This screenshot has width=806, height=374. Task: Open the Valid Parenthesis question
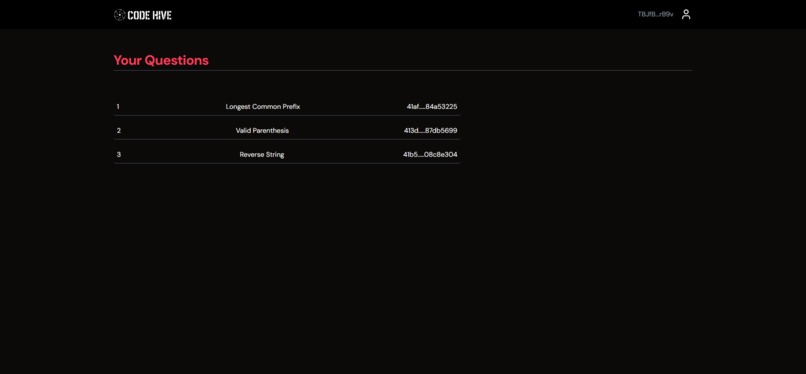(262, 130)
